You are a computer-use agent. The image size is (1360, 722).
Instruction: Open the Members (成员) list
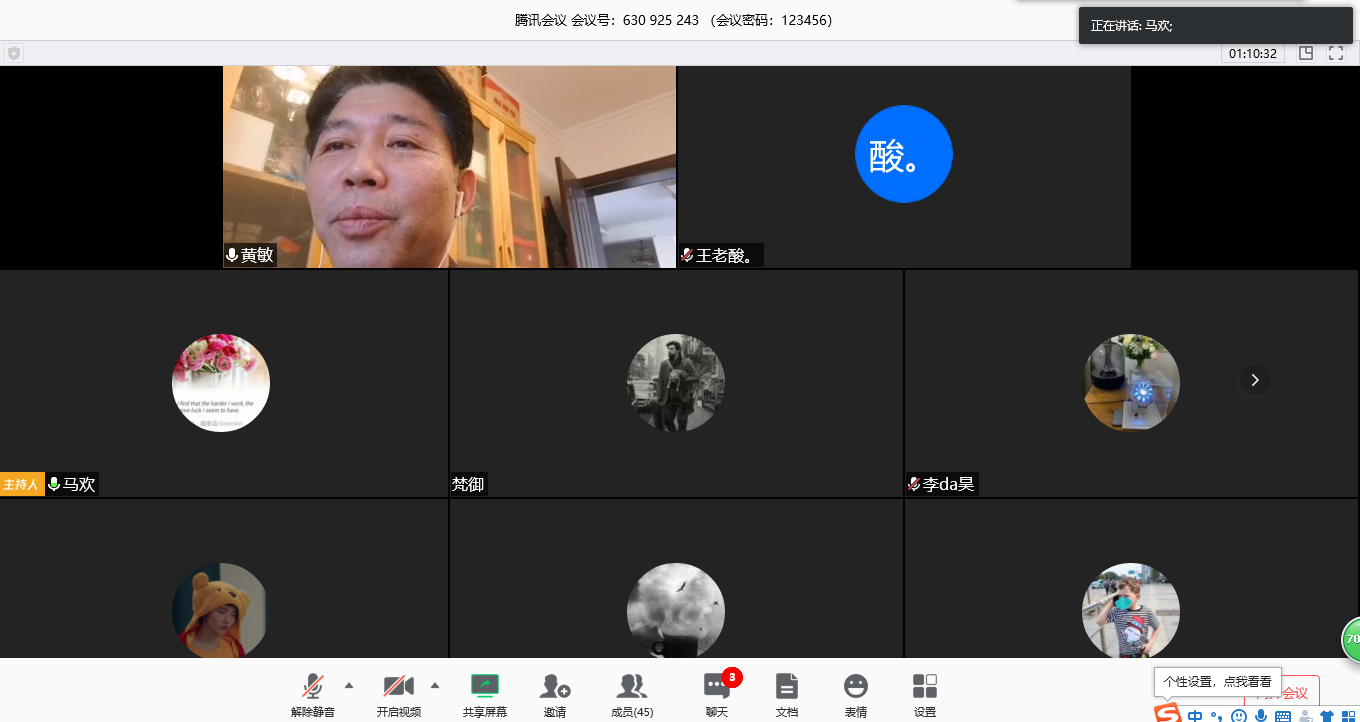tap(631, 687)
